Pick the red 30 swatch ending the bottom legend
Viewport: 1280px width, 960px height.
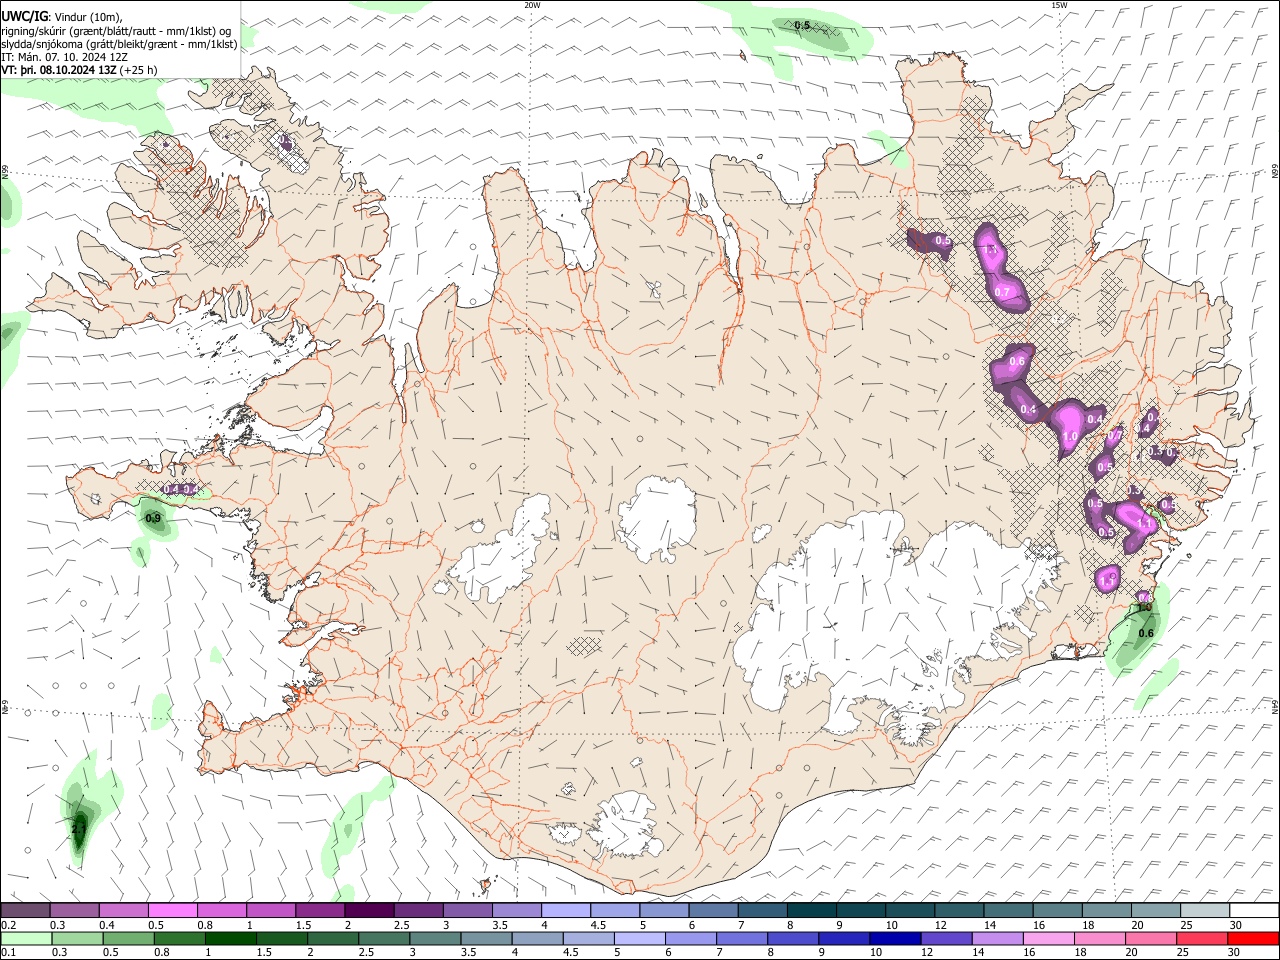click(1254, 938)
